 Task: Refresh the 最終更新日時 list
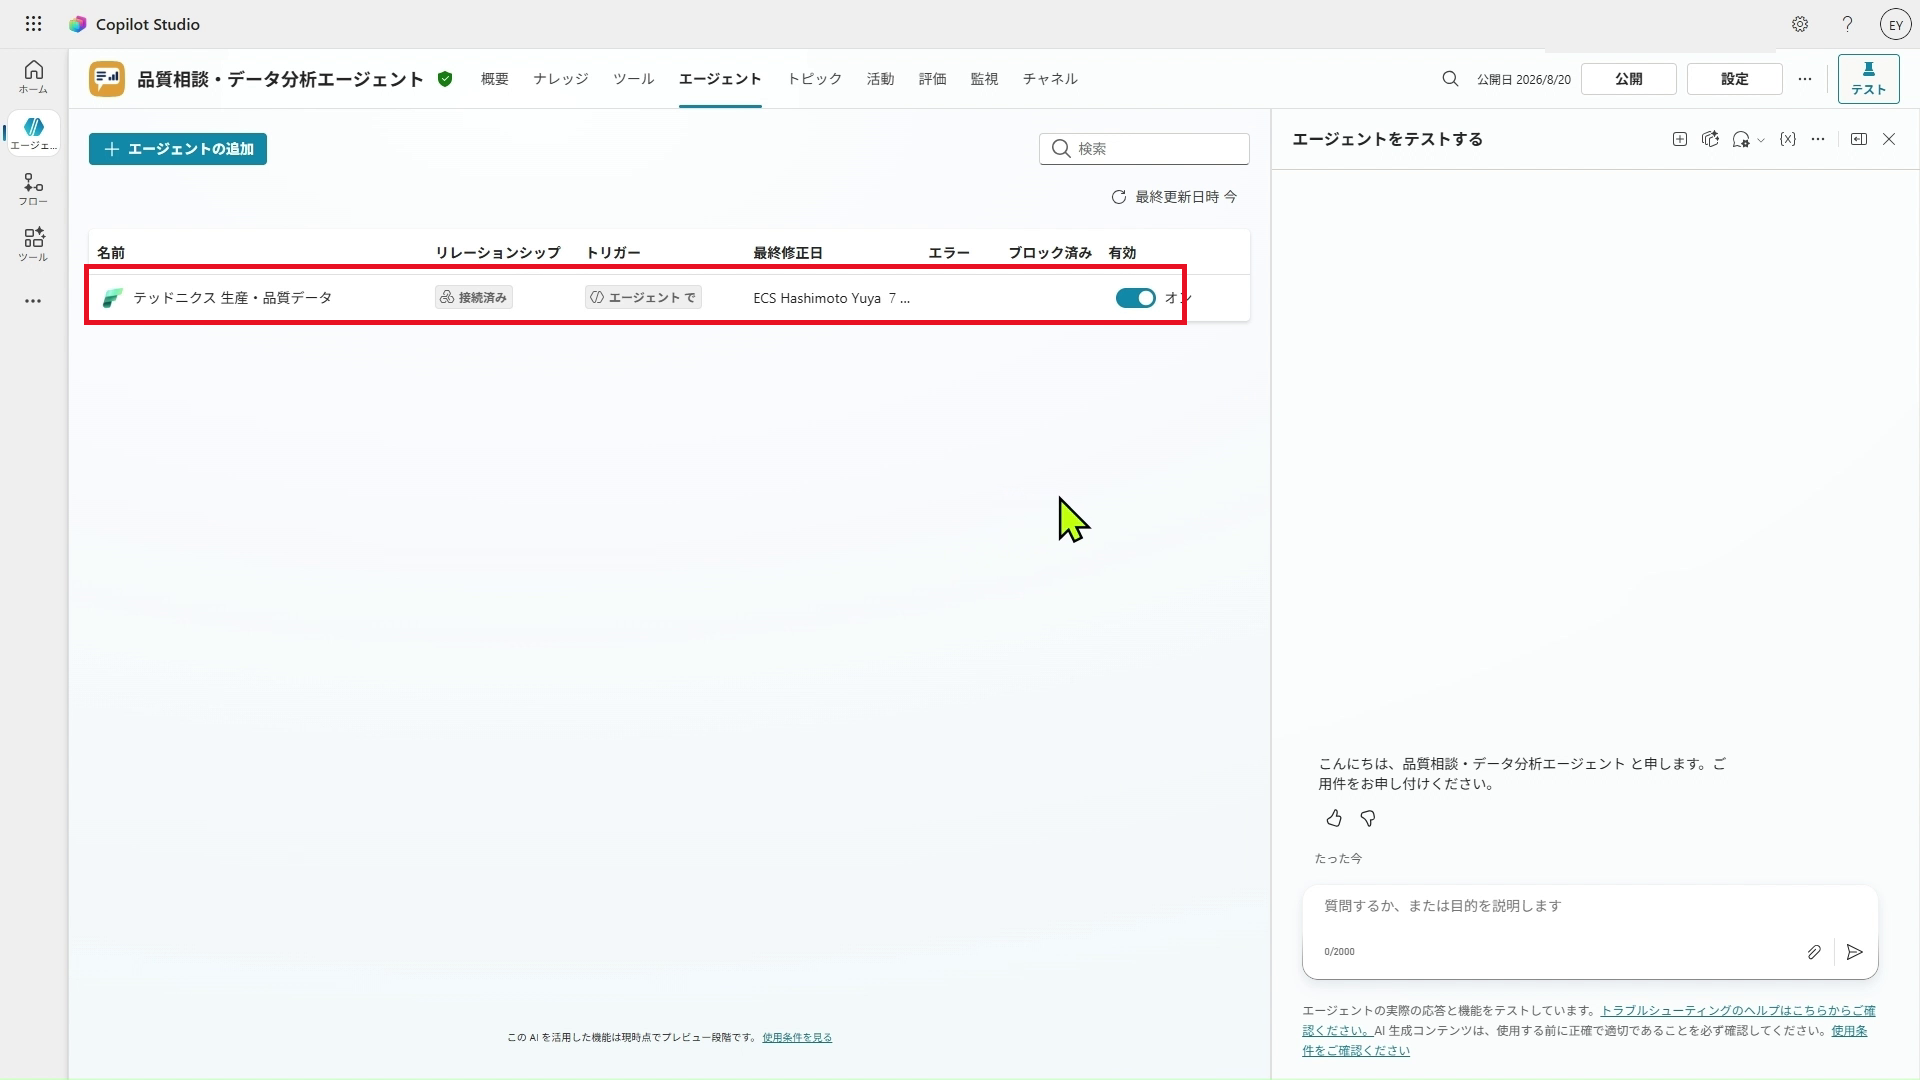point(1119,197)
